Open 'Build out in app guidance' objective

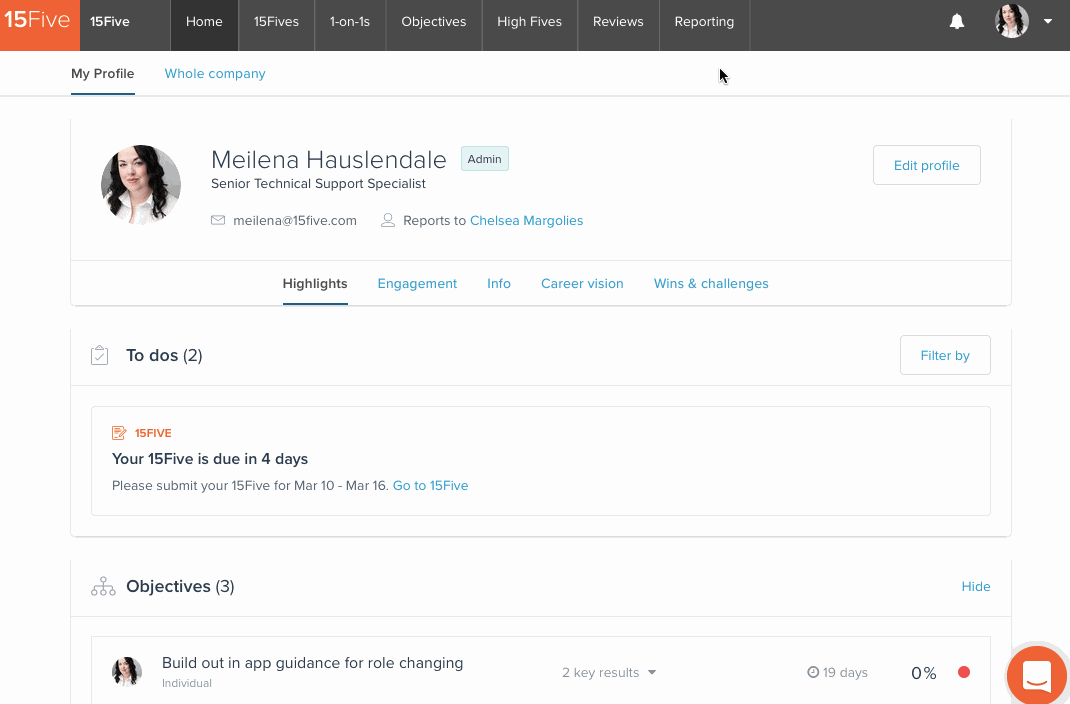point(313,663)
